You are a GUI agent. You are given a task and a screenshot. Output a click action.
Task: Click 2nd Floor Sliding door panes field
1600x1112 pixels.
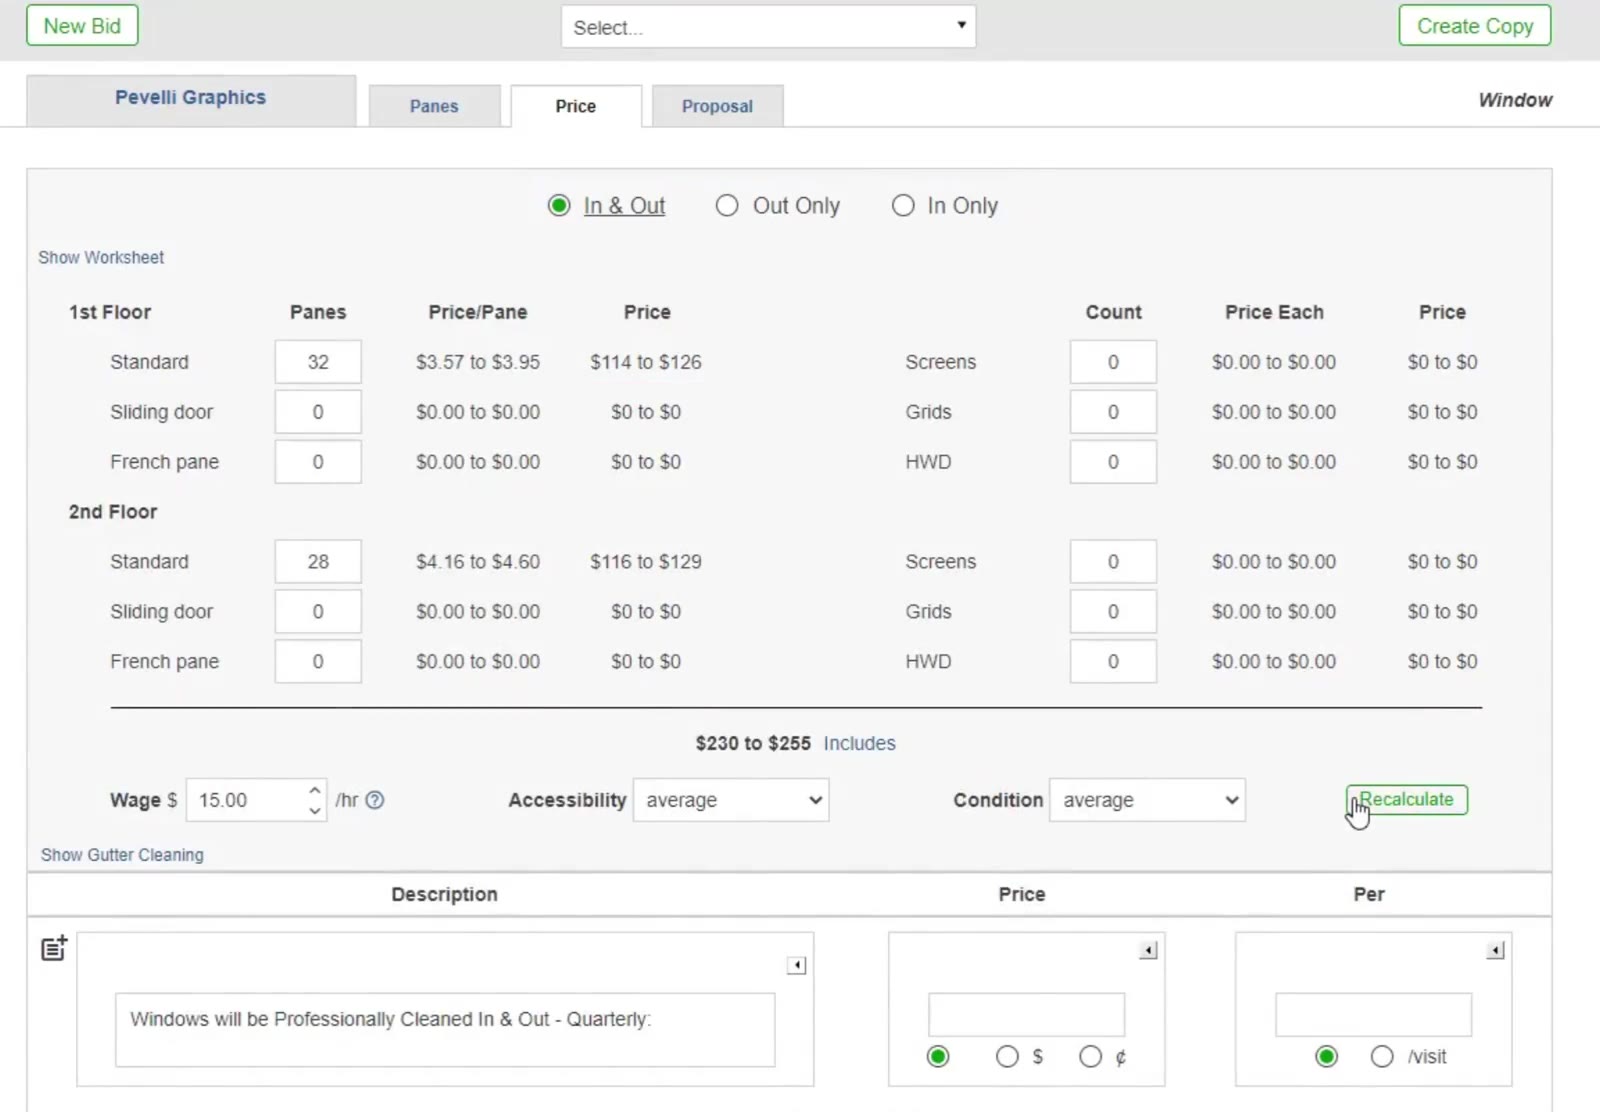tap(318, 612)
